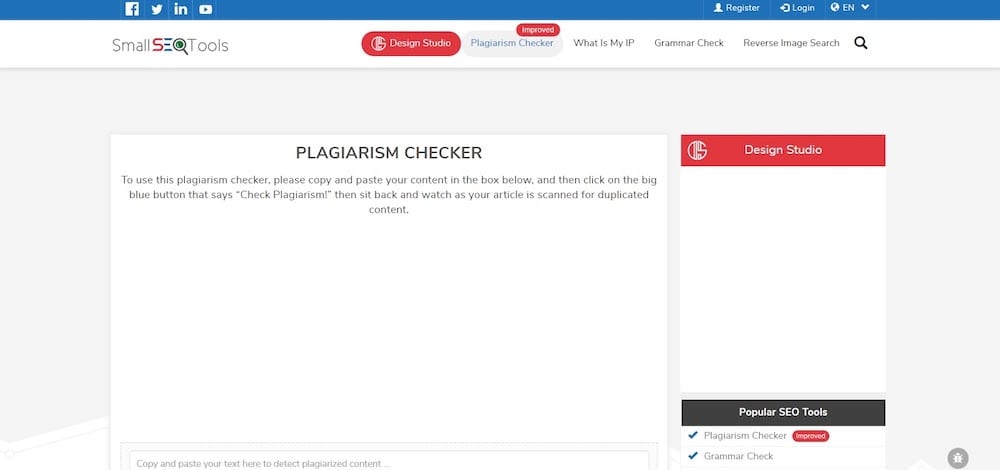Viewport: 1000px width, 470px height.
Task: Click the paste-your-text input box
Action: 389,461
